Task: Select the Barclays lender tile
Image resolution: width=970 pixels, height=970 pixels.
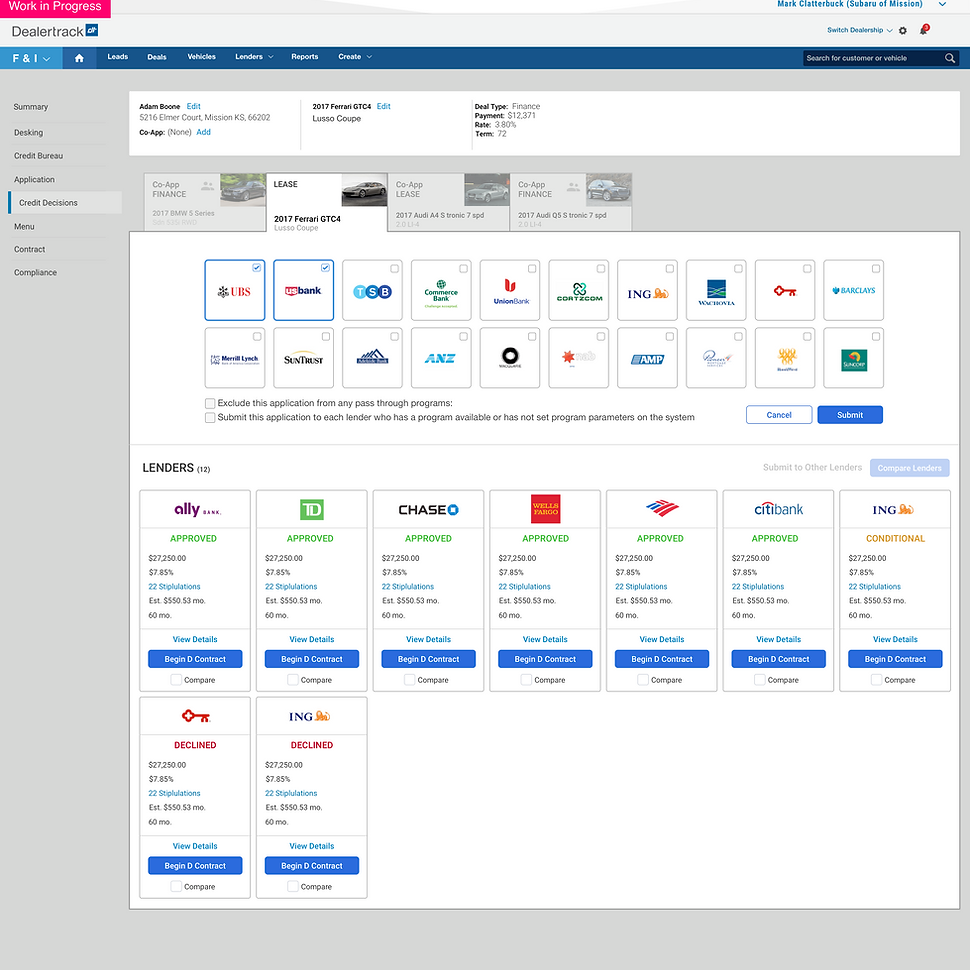Action: 854,290
